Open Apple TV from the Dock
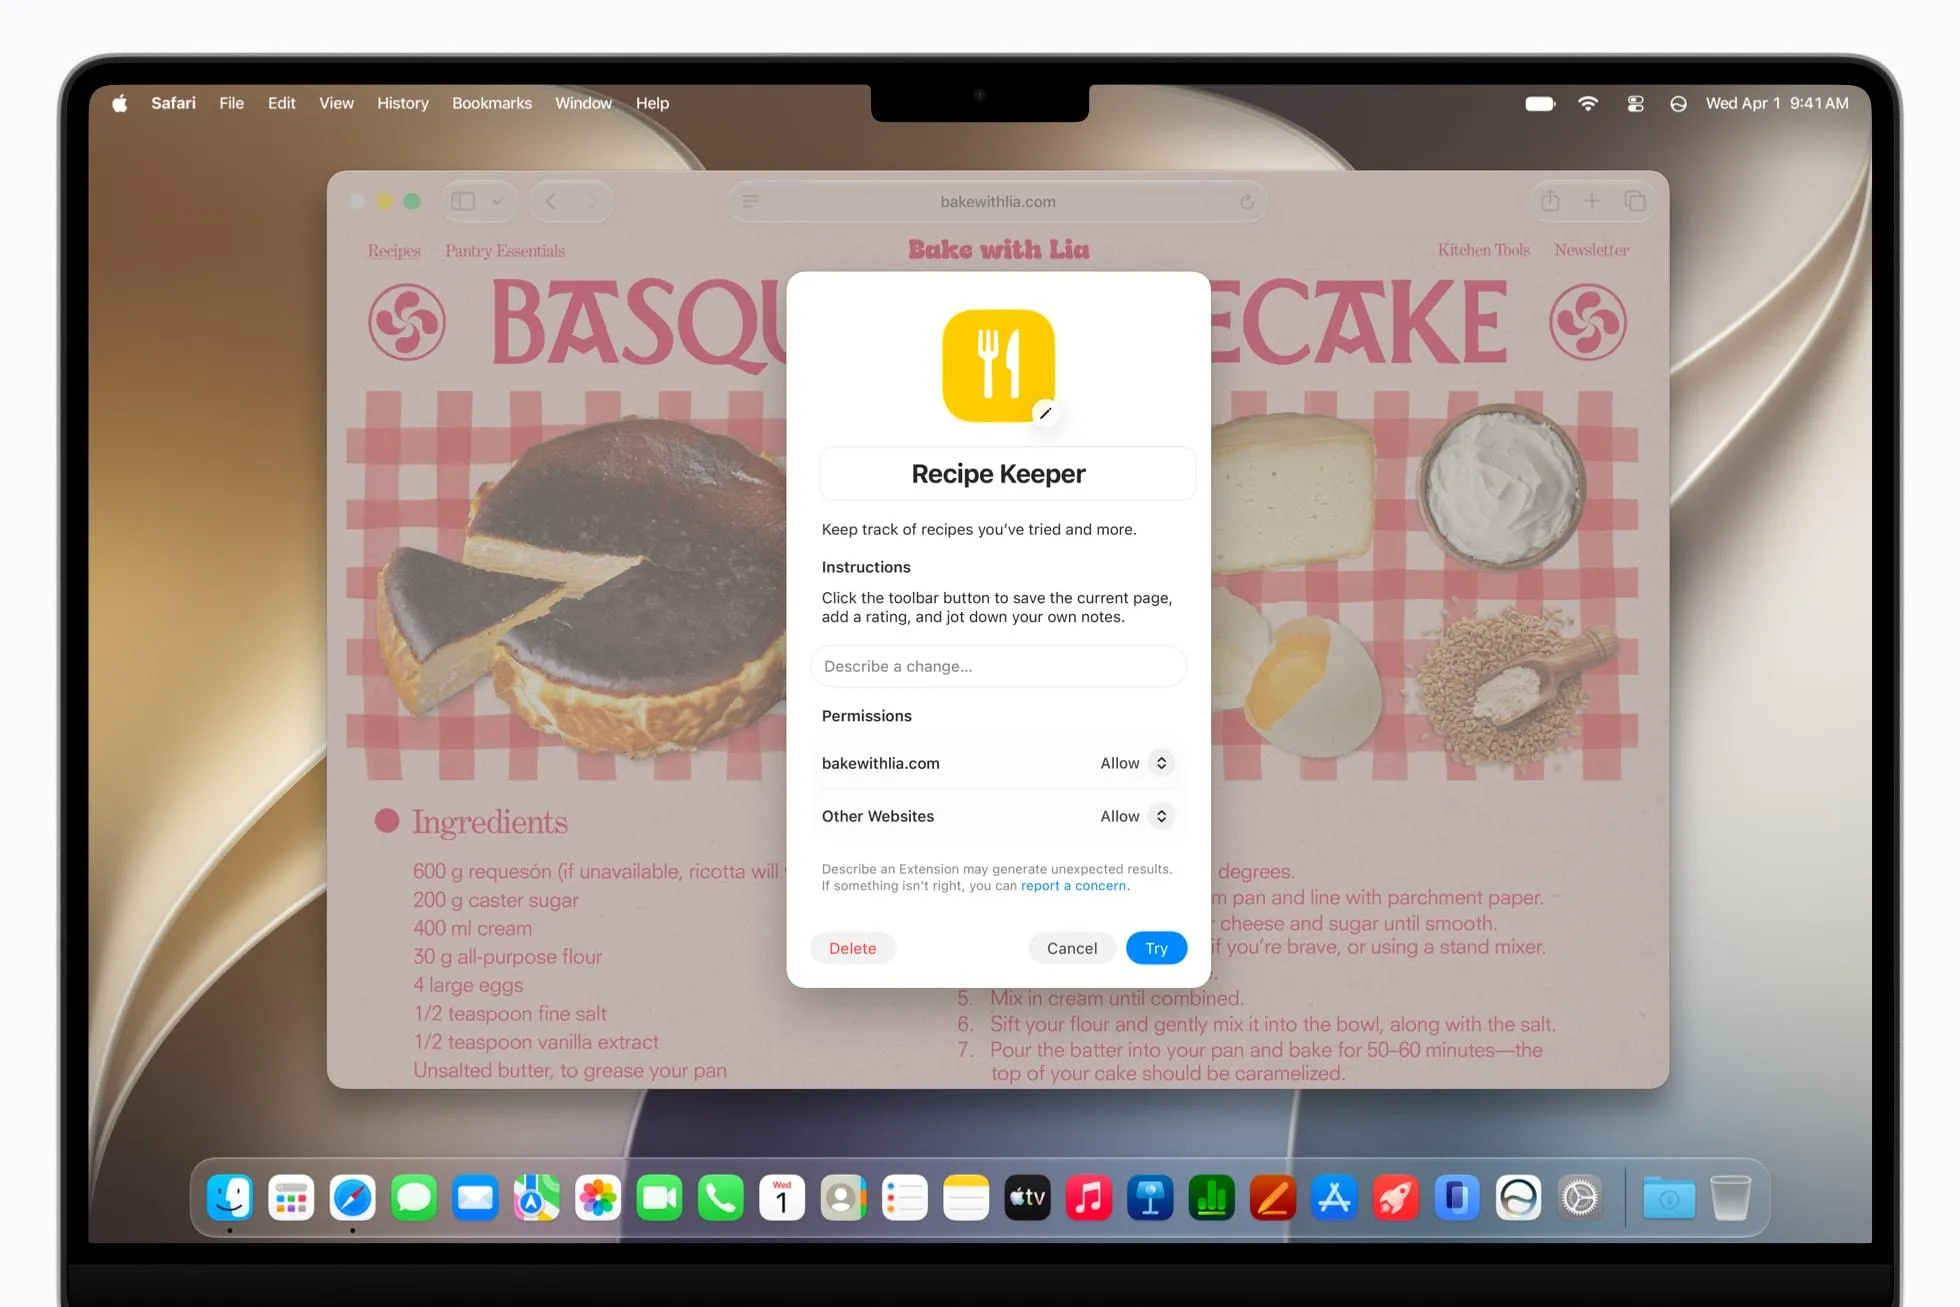Image resolution: width=1960 pixels, height=1307 pixels. point(1027,1197)
